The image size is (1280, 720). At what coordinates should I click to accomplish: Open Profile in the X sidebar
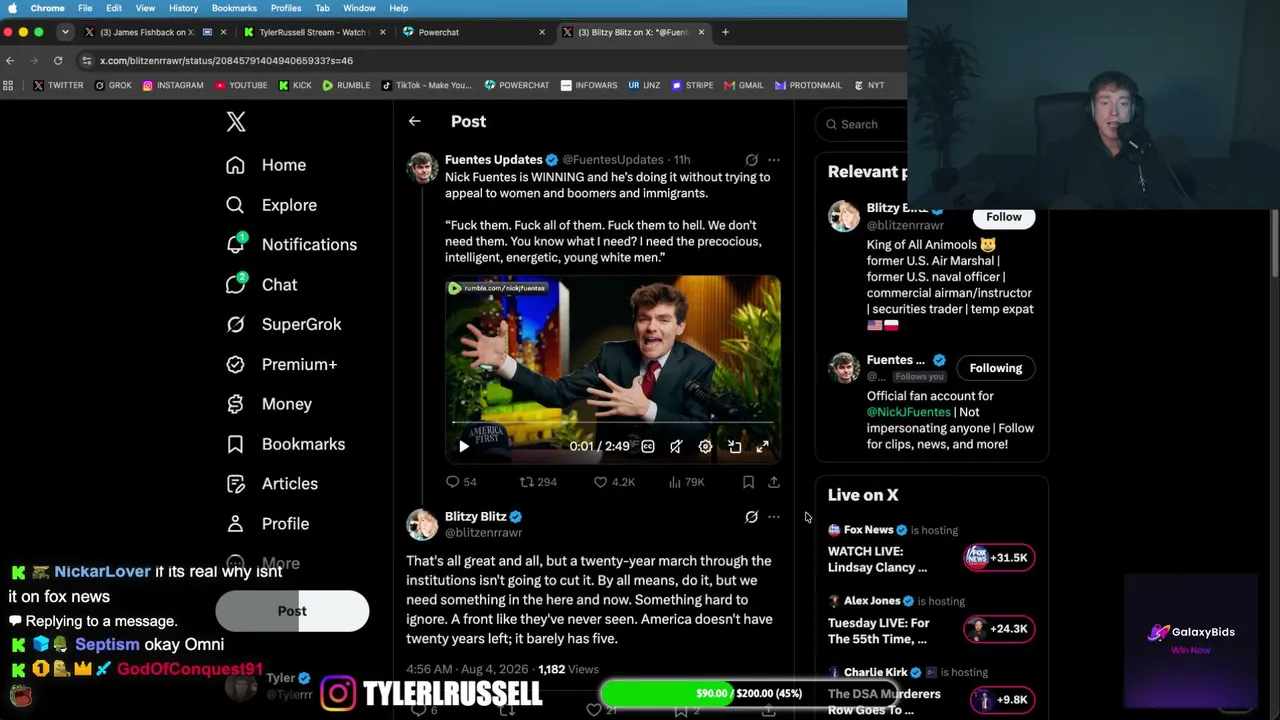coord(267,524)
